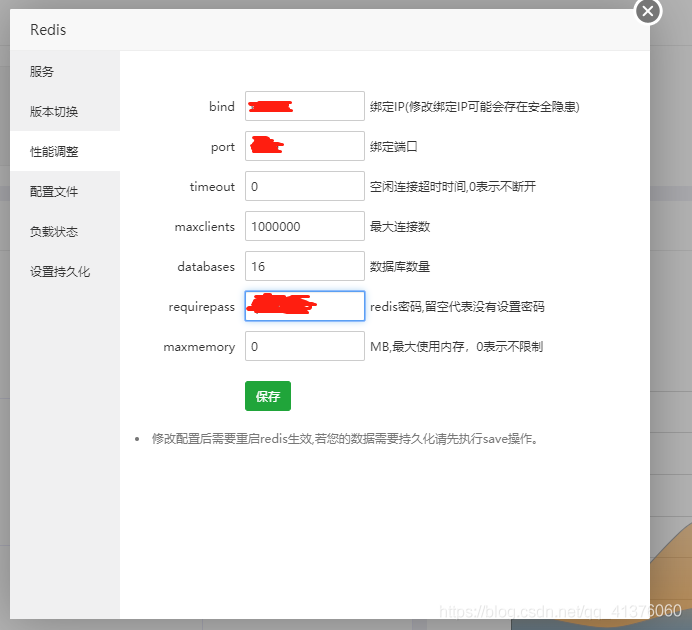Screen dimensions: 692x630
Task: Click the databases field showing 16
Action: pos(305,266)
